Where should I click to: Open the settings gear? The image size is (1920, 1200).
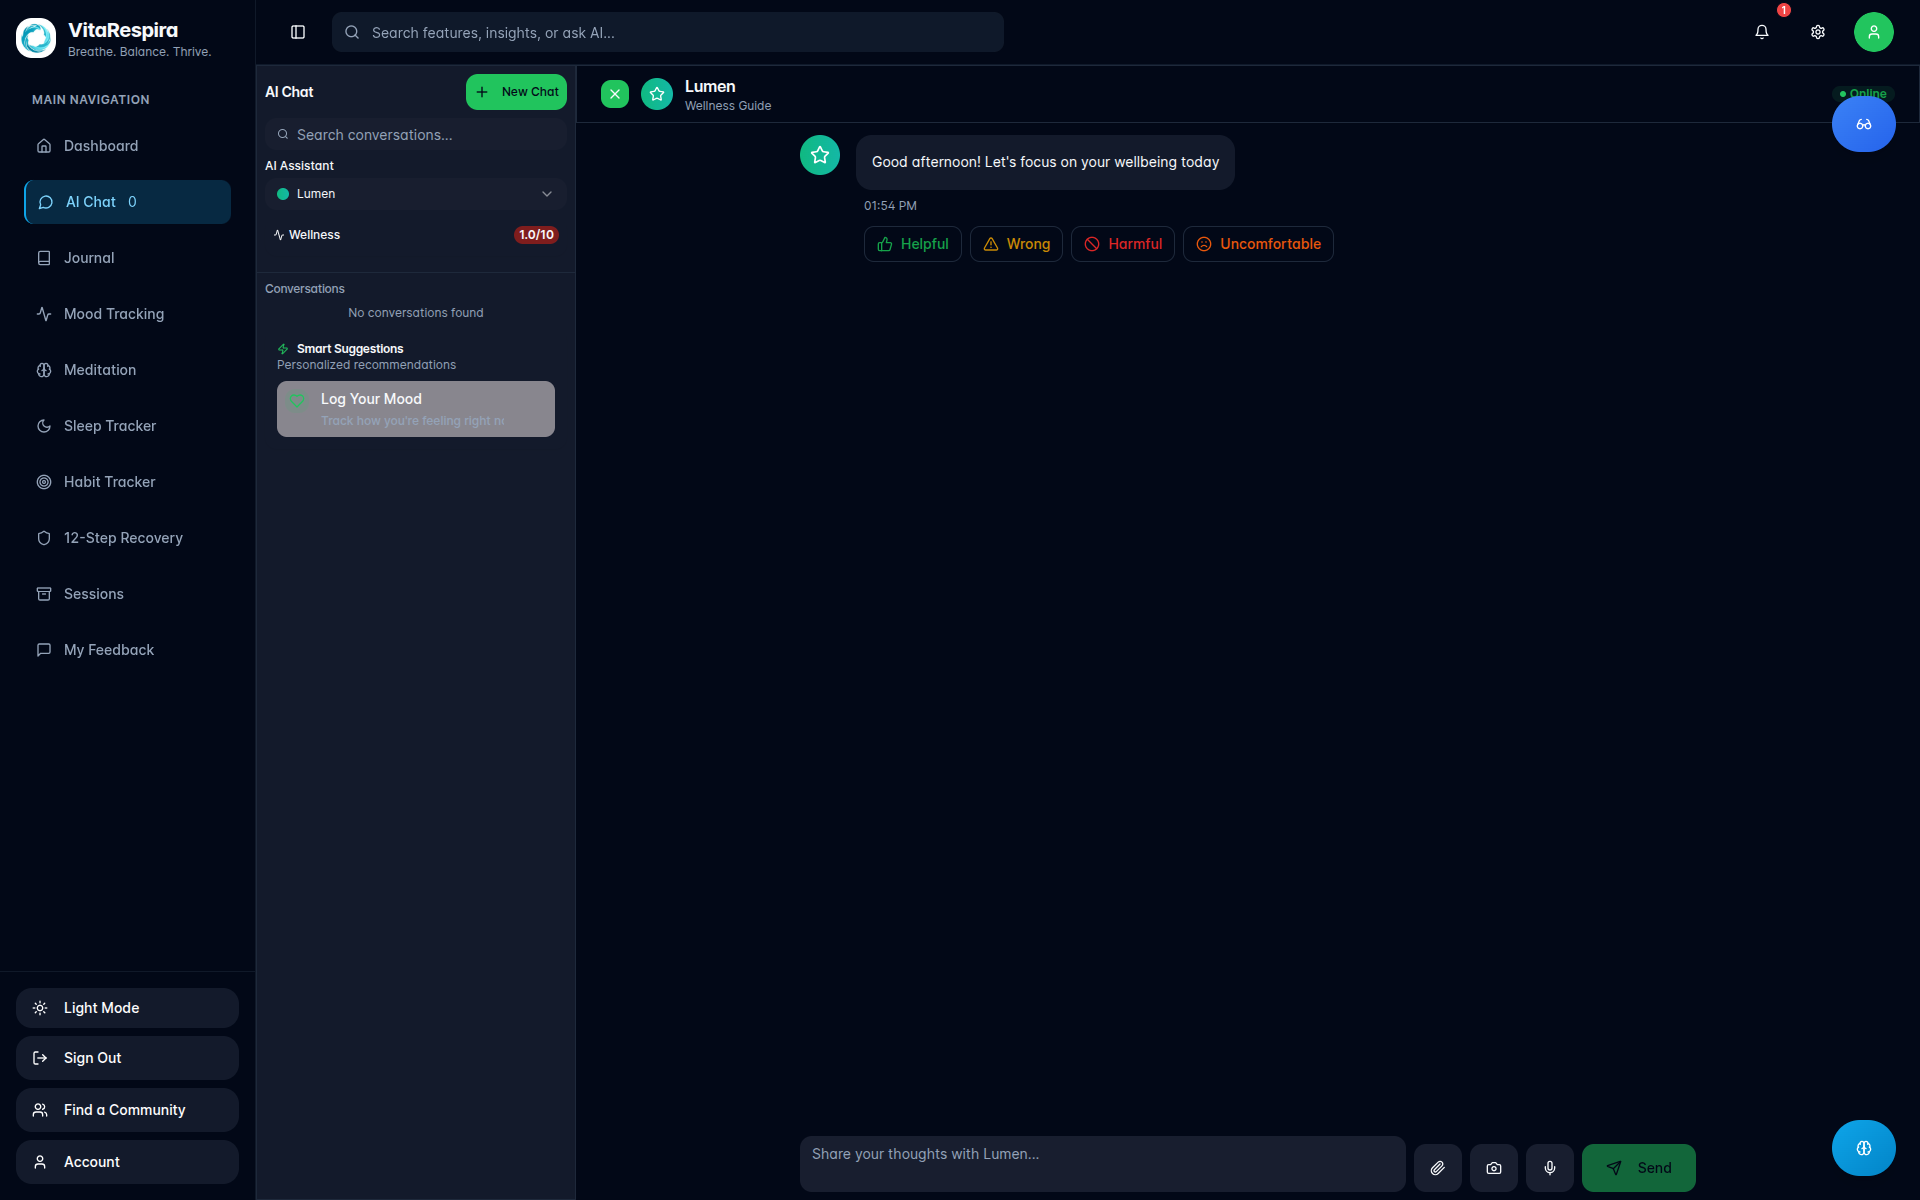click(1818, 32)
